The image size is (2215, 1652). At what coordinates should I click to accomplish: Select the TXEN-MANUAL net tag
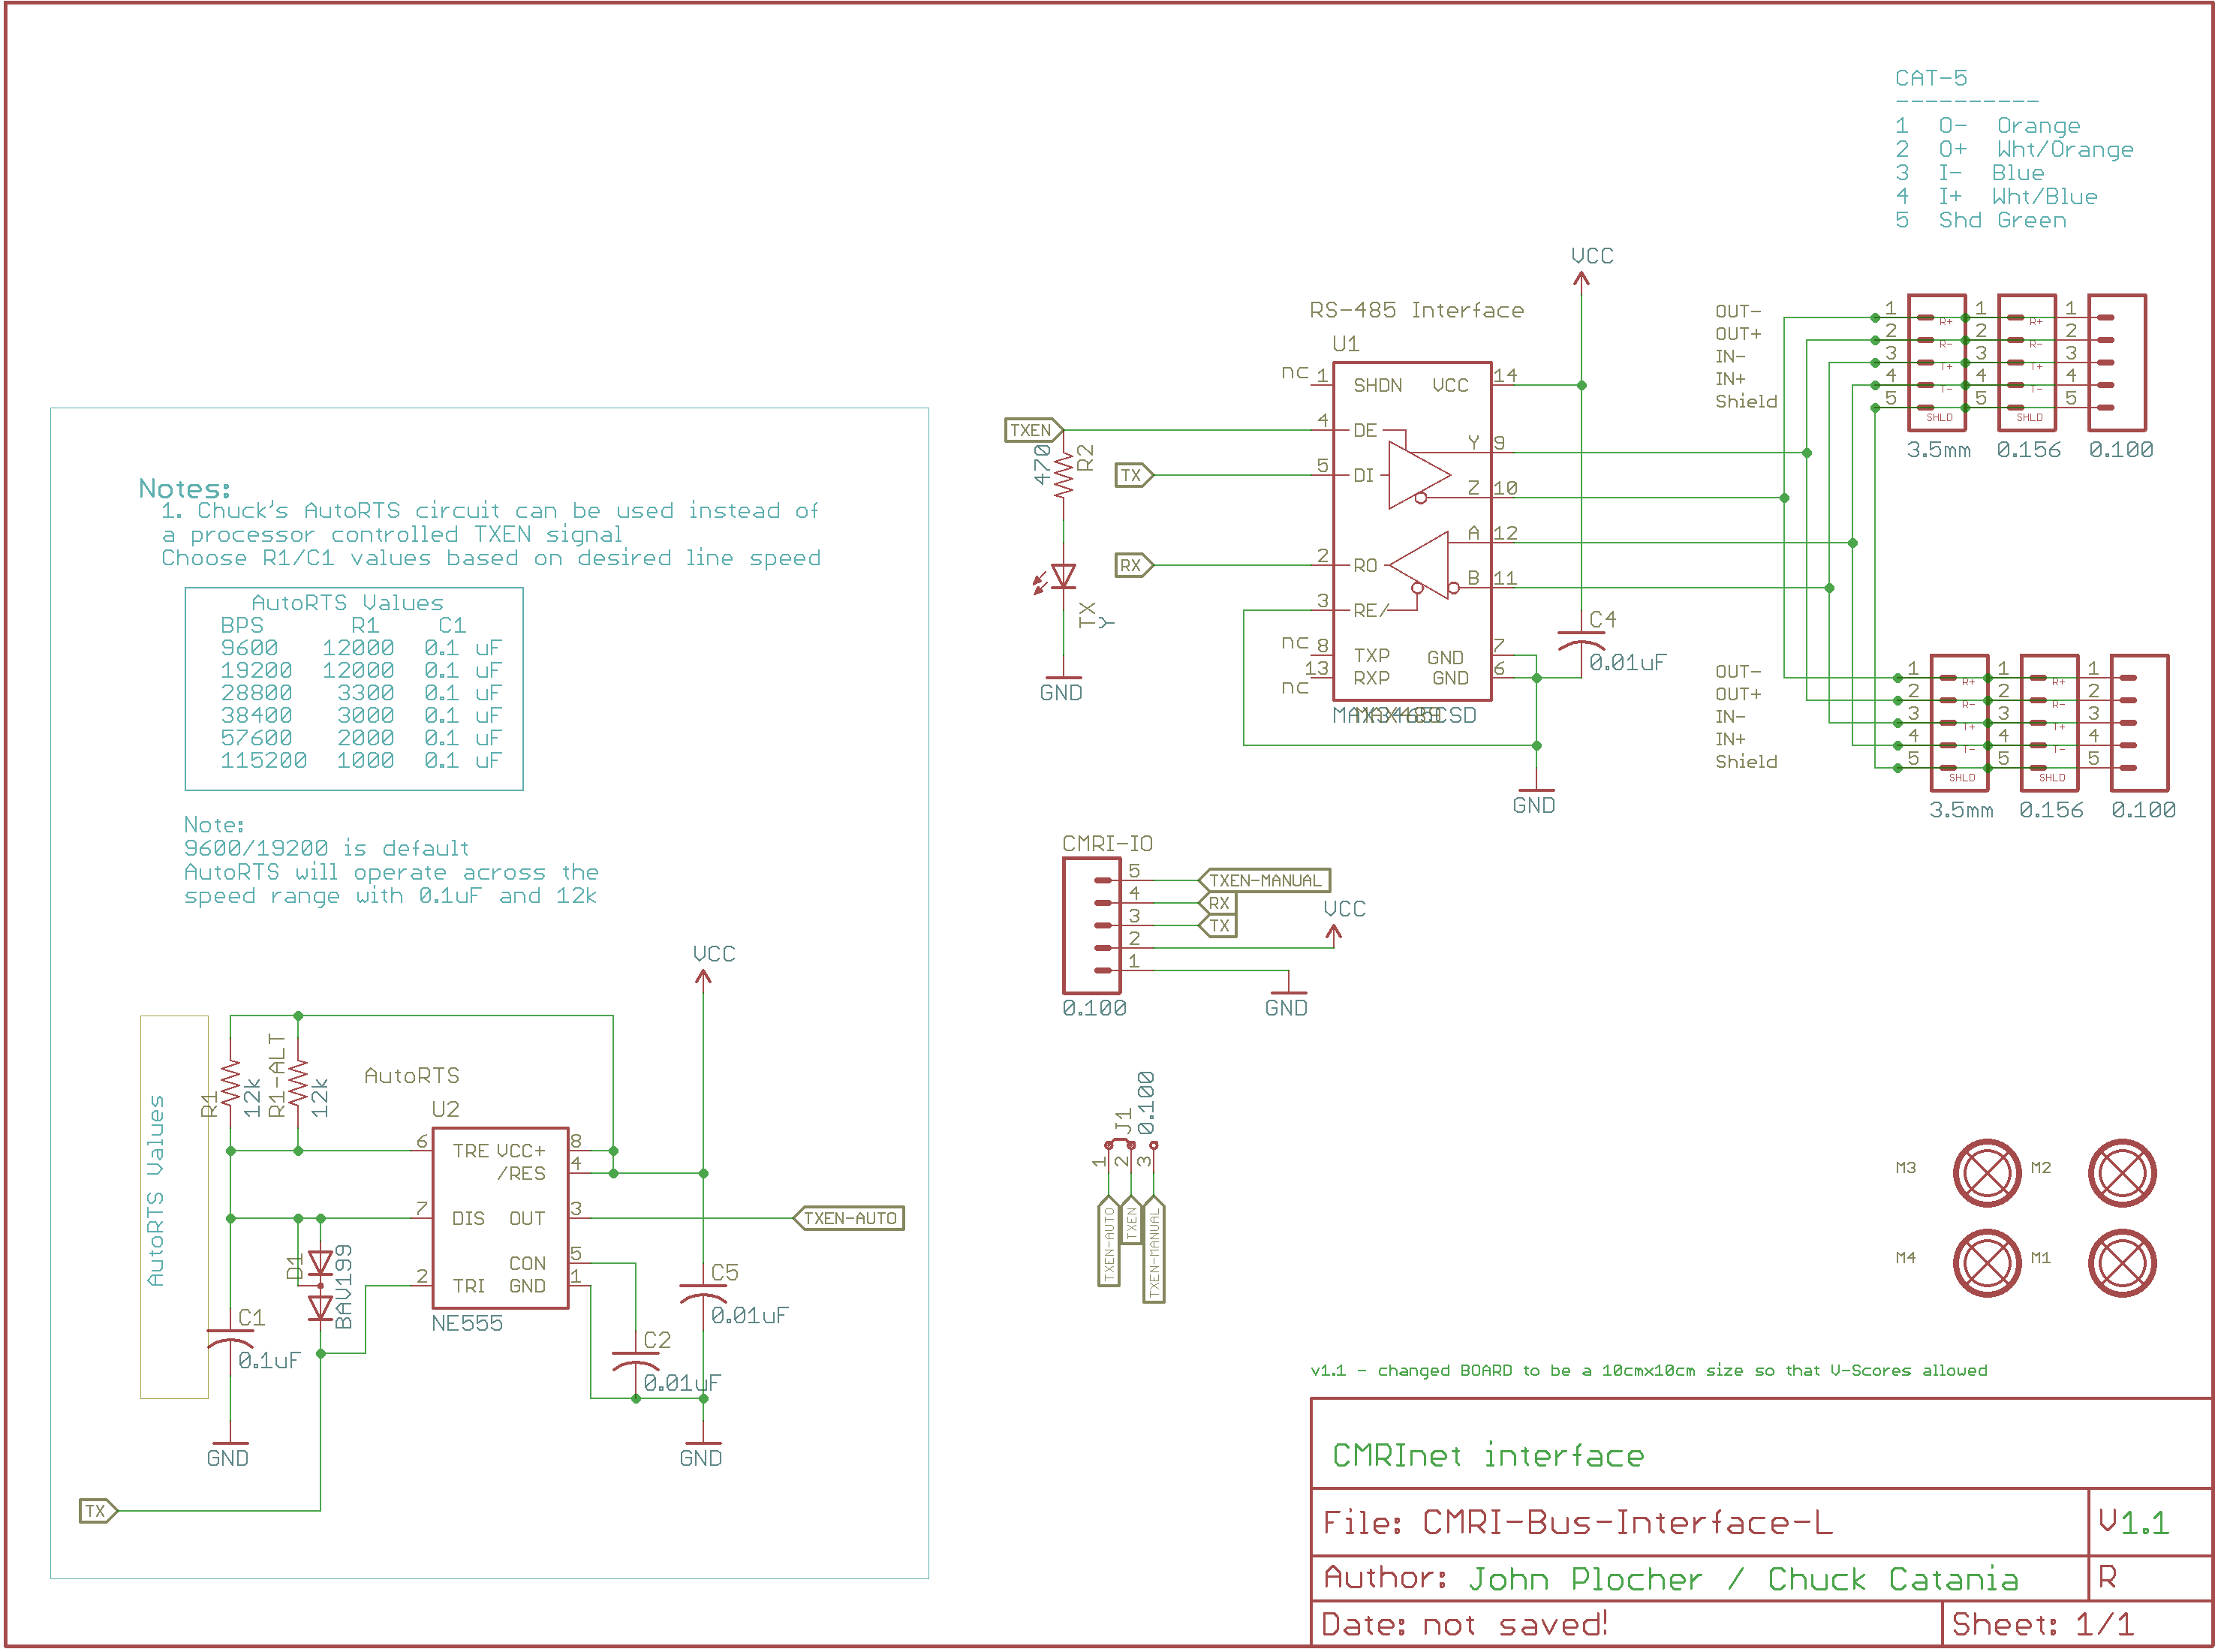click(x=1264, y=880)
